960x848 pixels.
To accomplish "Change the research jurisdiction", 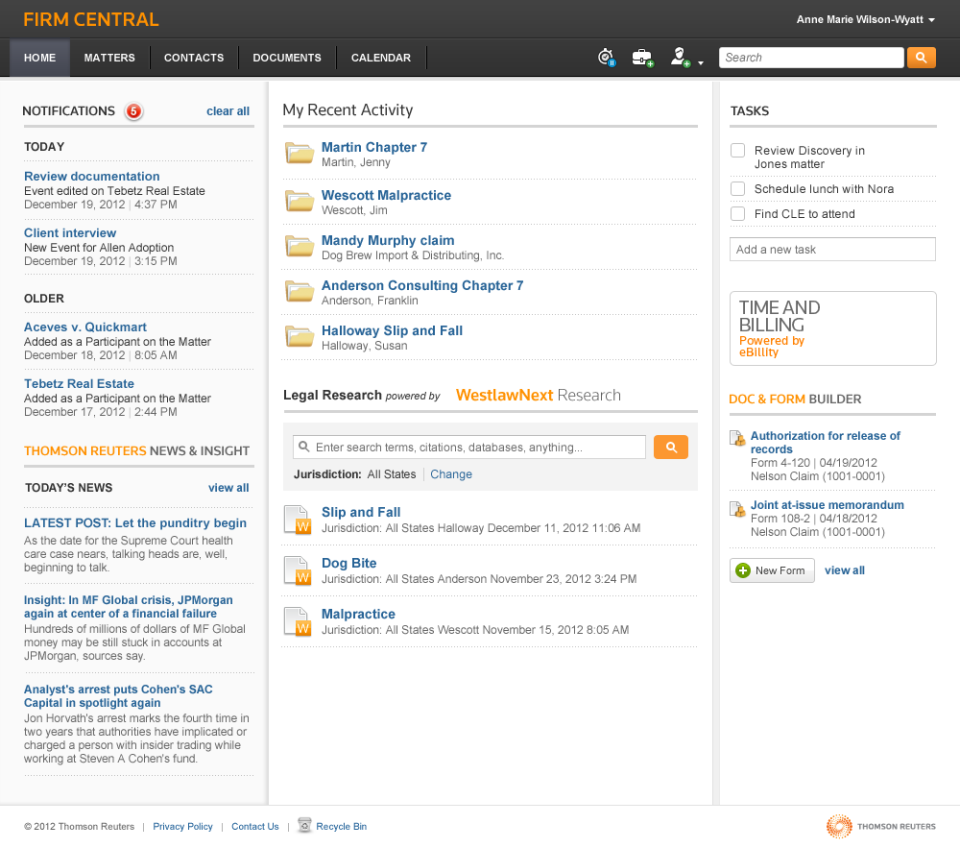I will pyautogui.click(x=451, y=474).
